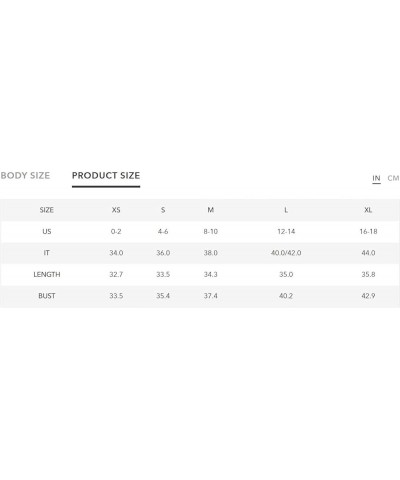
Task: Select the L column header
Action: pos(286,210)
